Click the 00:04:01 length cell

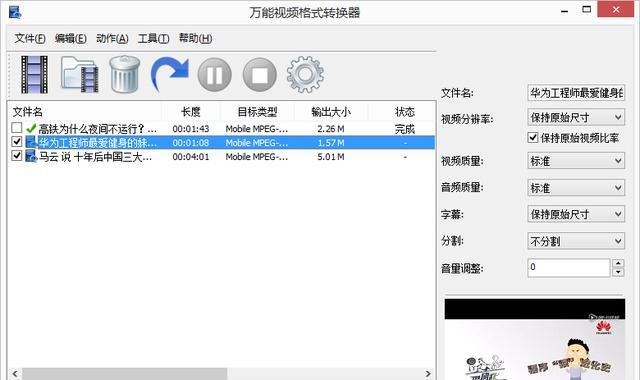point(191,157)
